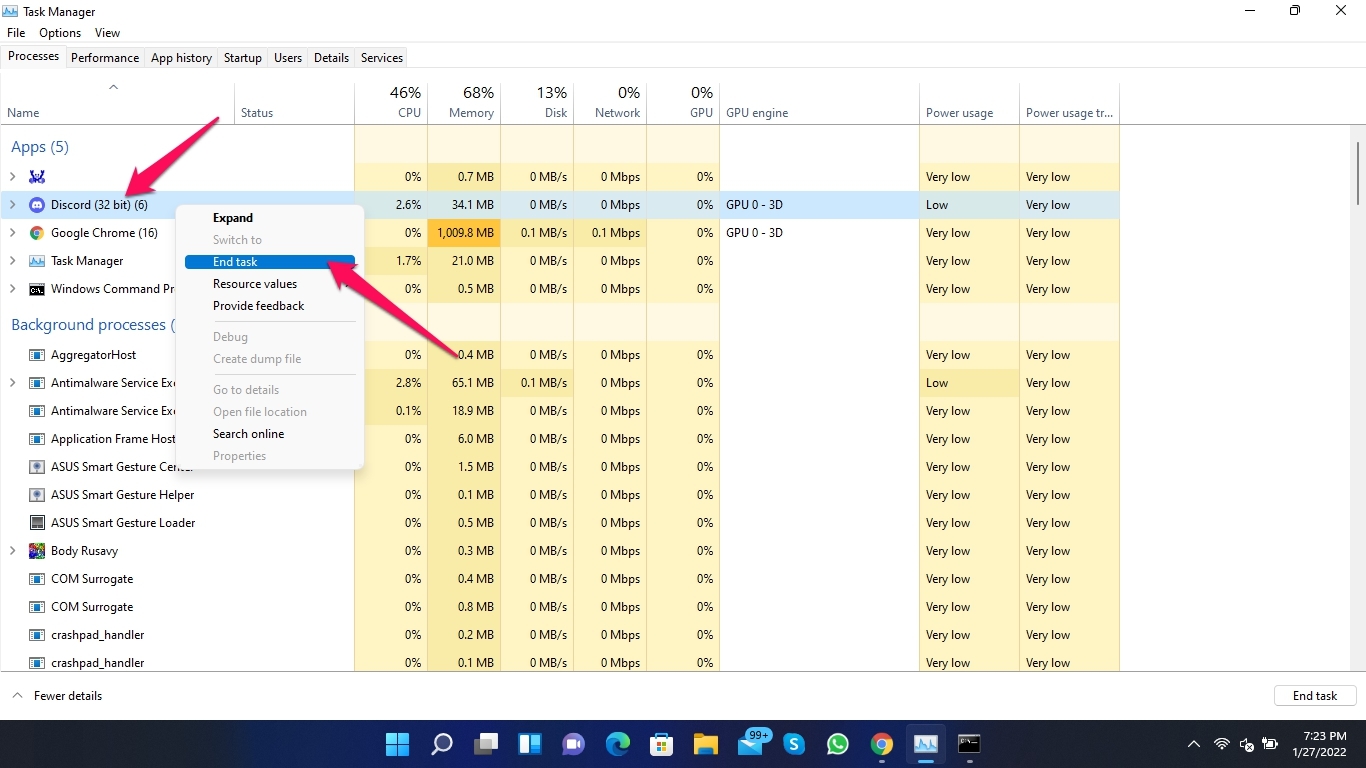Open Mail app with 99+ badge
This screenshot has width=1366, height=768.
(752, 743)
